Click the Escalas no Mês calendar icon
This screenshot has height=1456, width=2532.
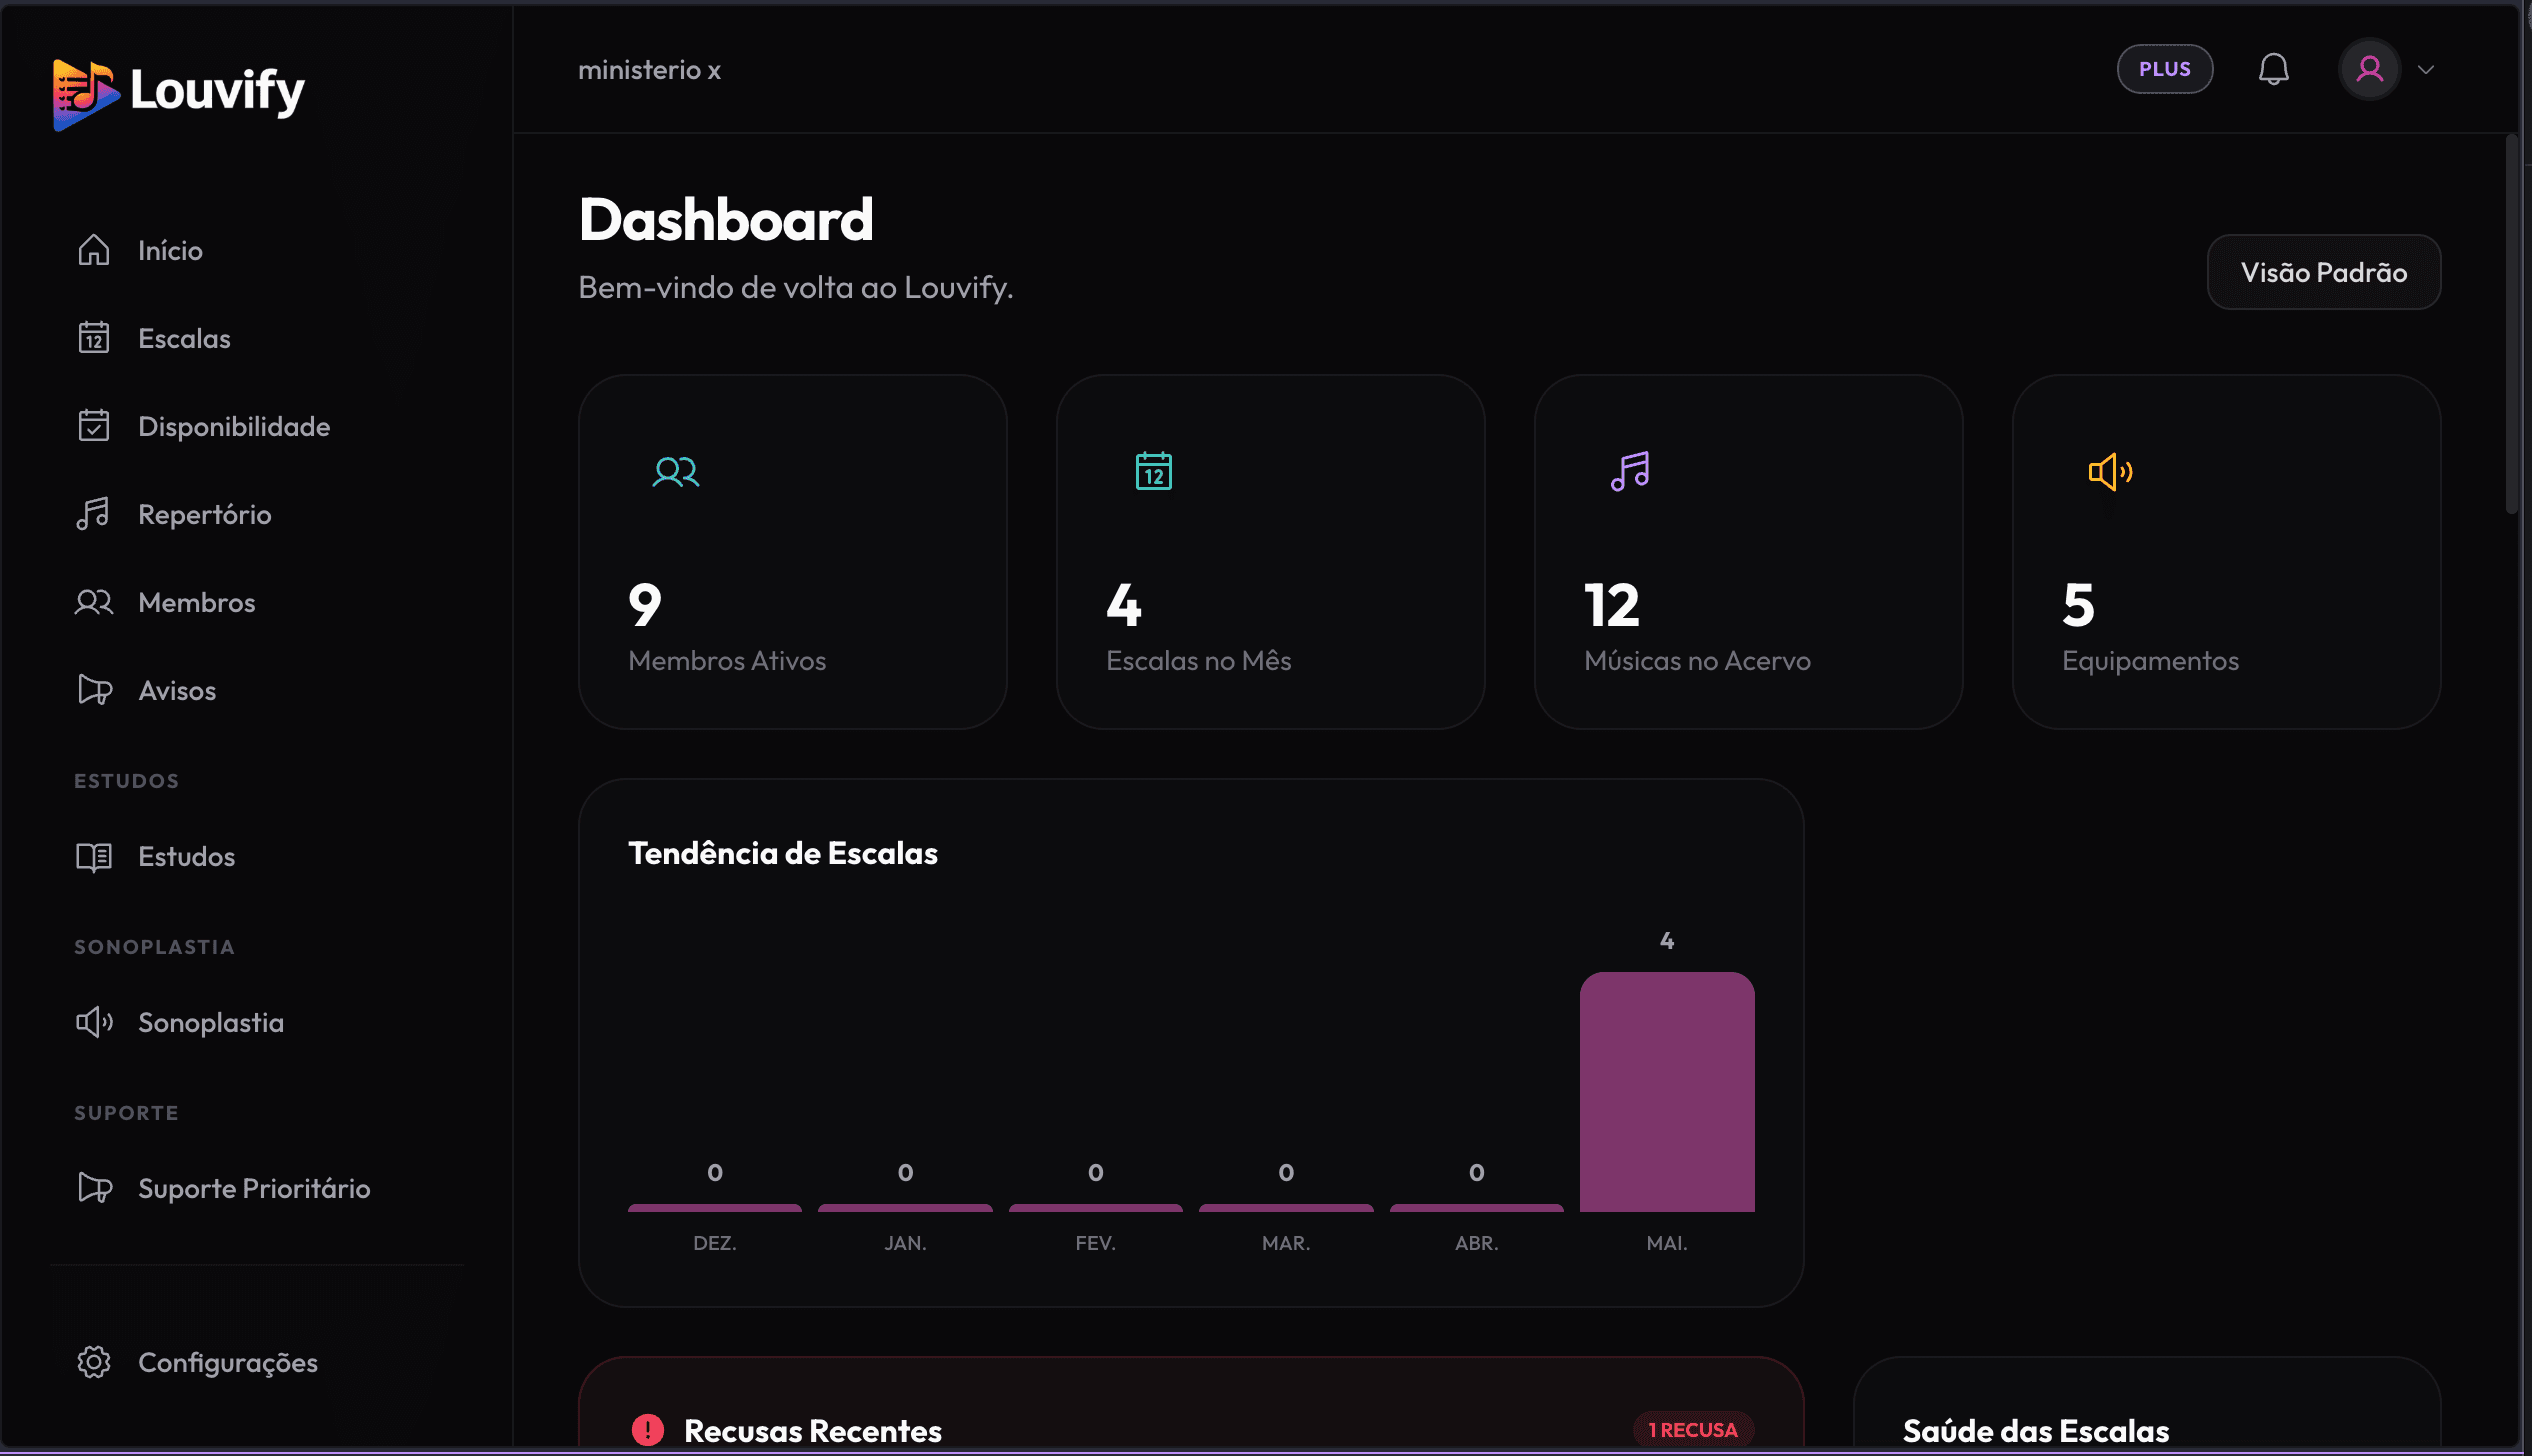pyautogui.click(x=1153, y=471)
